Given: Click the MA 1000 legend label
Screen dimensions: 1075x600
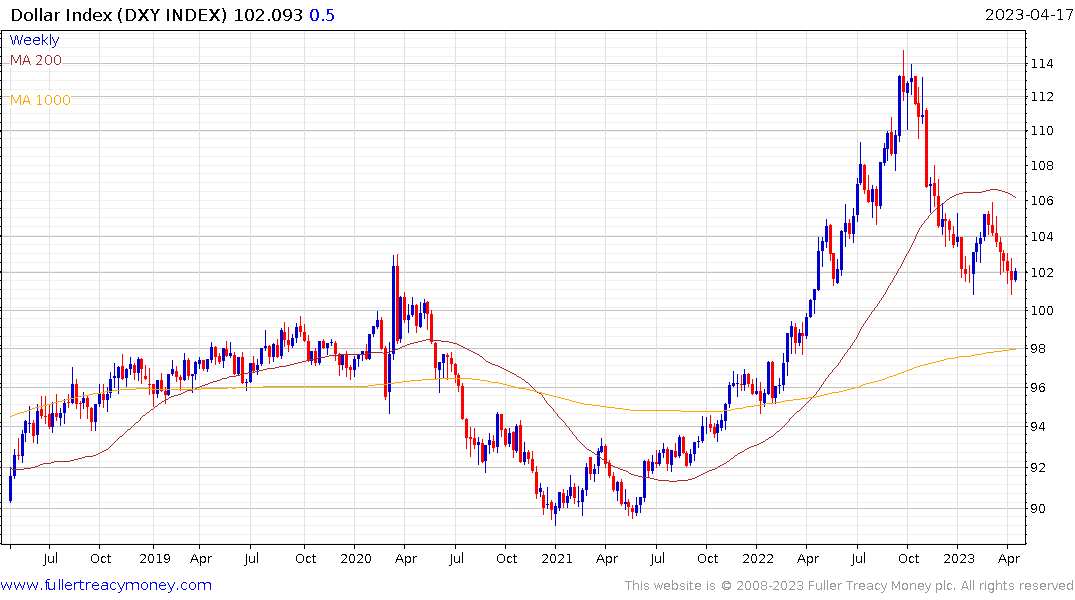Looking at the screenshot, I should tap(40, 100).
